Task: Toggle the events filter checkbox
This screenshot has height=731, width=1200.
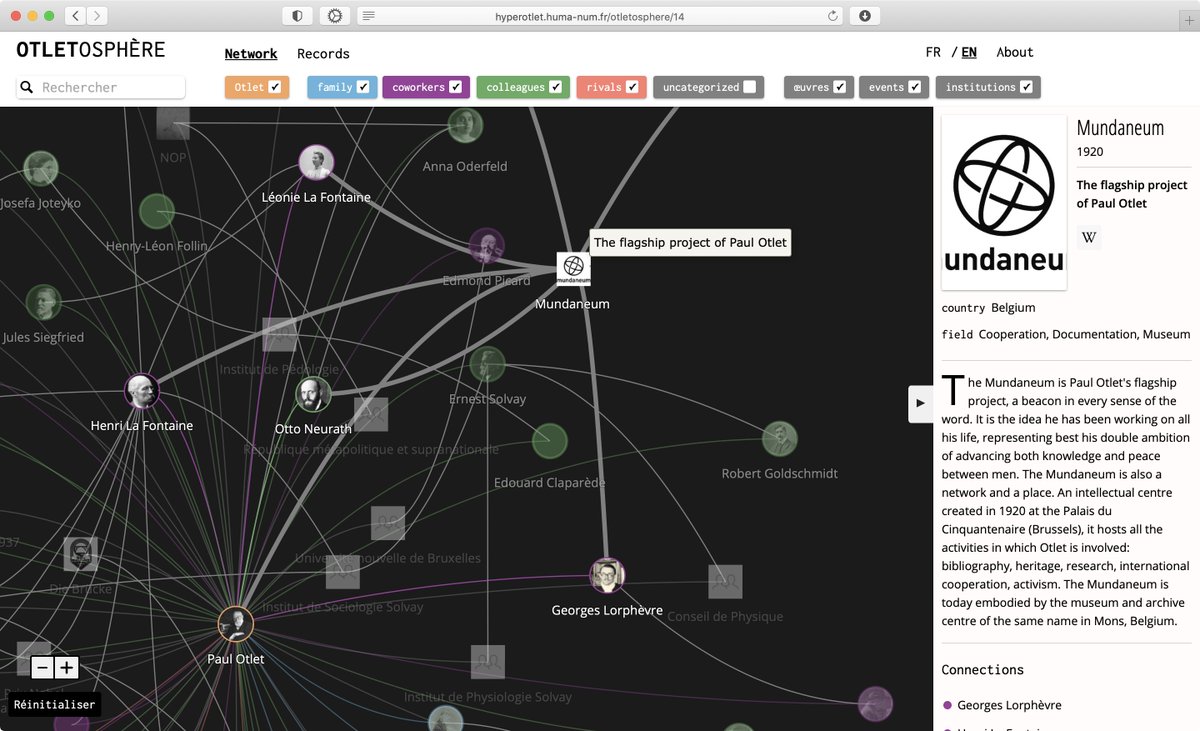Action: click(x=915, y=87)
